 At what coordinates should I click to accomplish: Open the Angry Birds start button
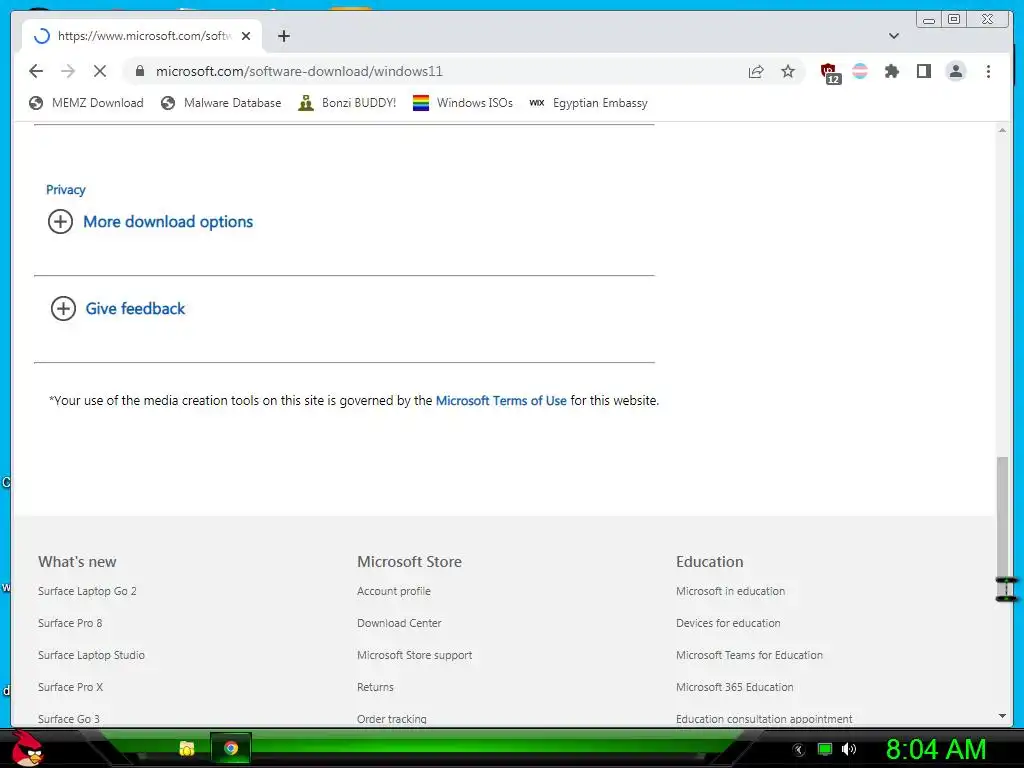tap(27, 748)
